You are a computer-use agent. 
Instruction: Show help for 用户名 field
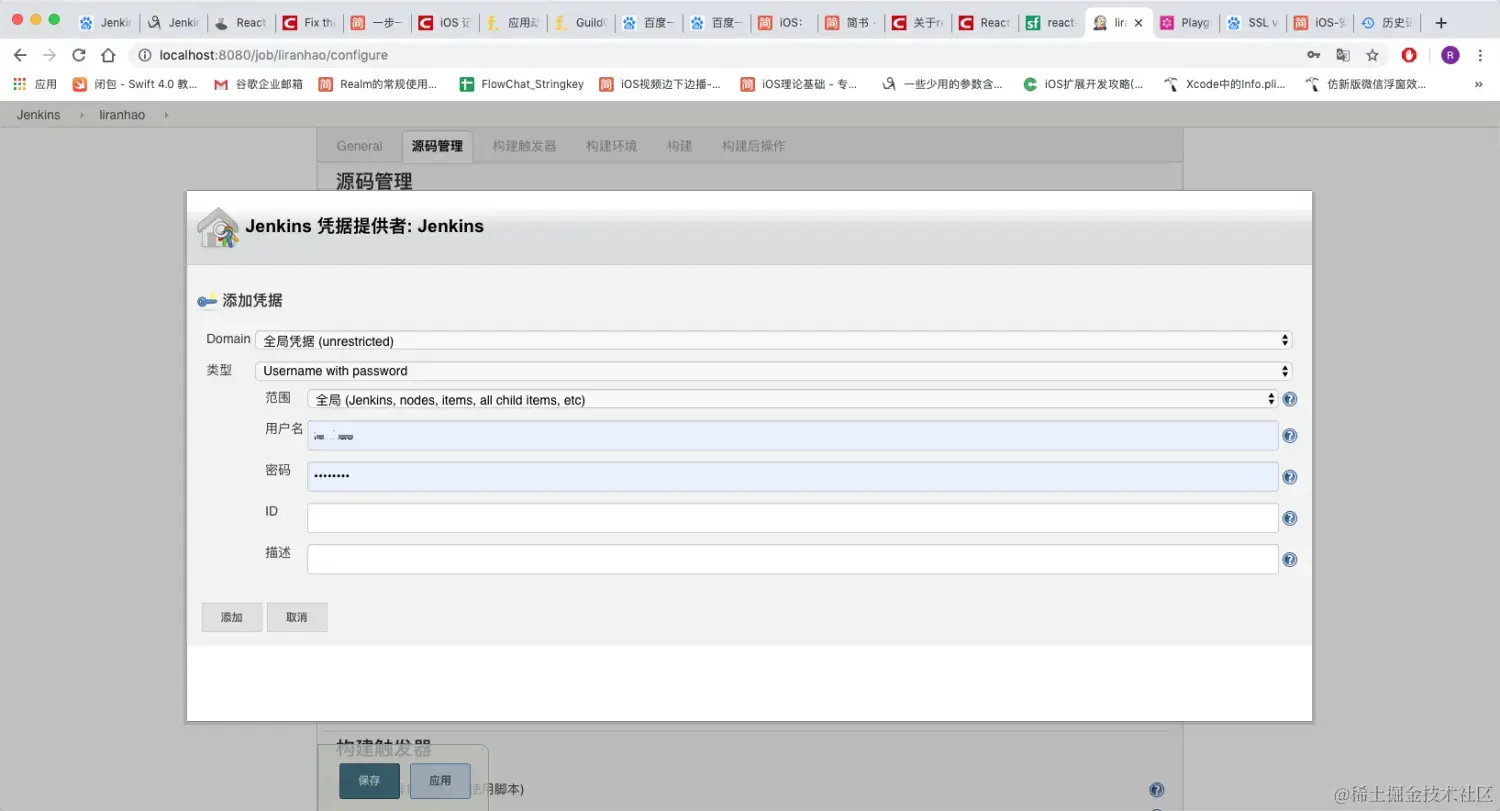click(1290, 436)
